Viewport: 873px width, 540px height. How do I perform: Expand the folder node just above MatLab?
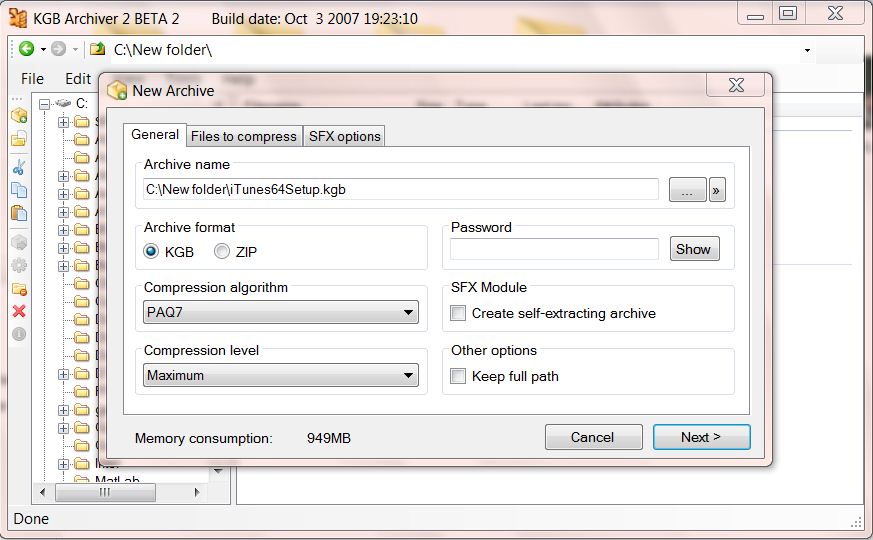63,464
